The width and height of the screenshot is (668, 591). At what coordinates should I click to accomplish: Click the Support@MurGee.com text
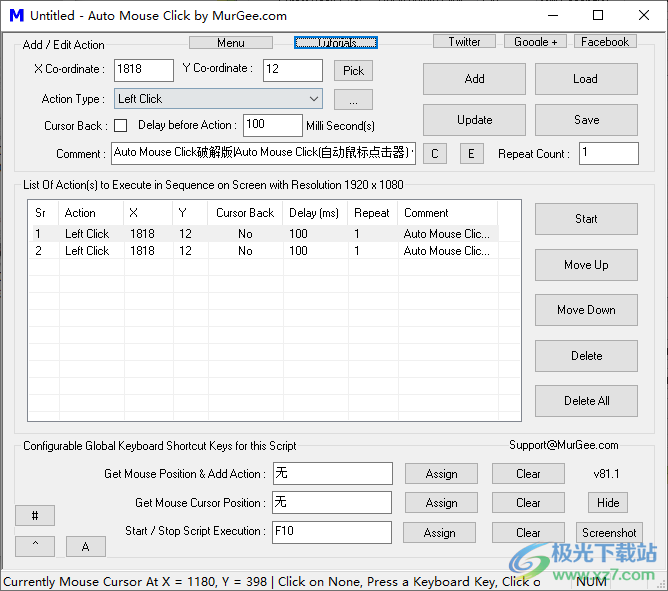coord(564,445)
